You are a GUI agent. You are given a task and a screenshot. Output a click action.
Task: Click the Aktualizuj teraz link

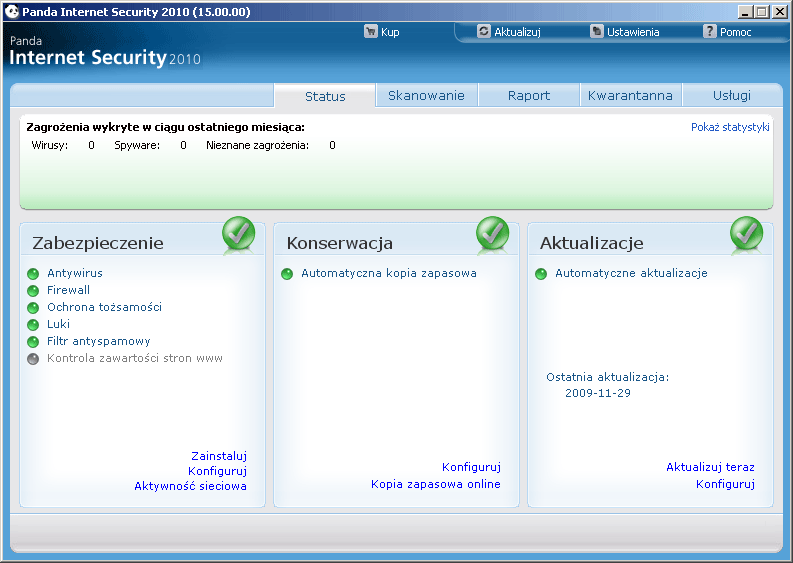coord(710,467)
